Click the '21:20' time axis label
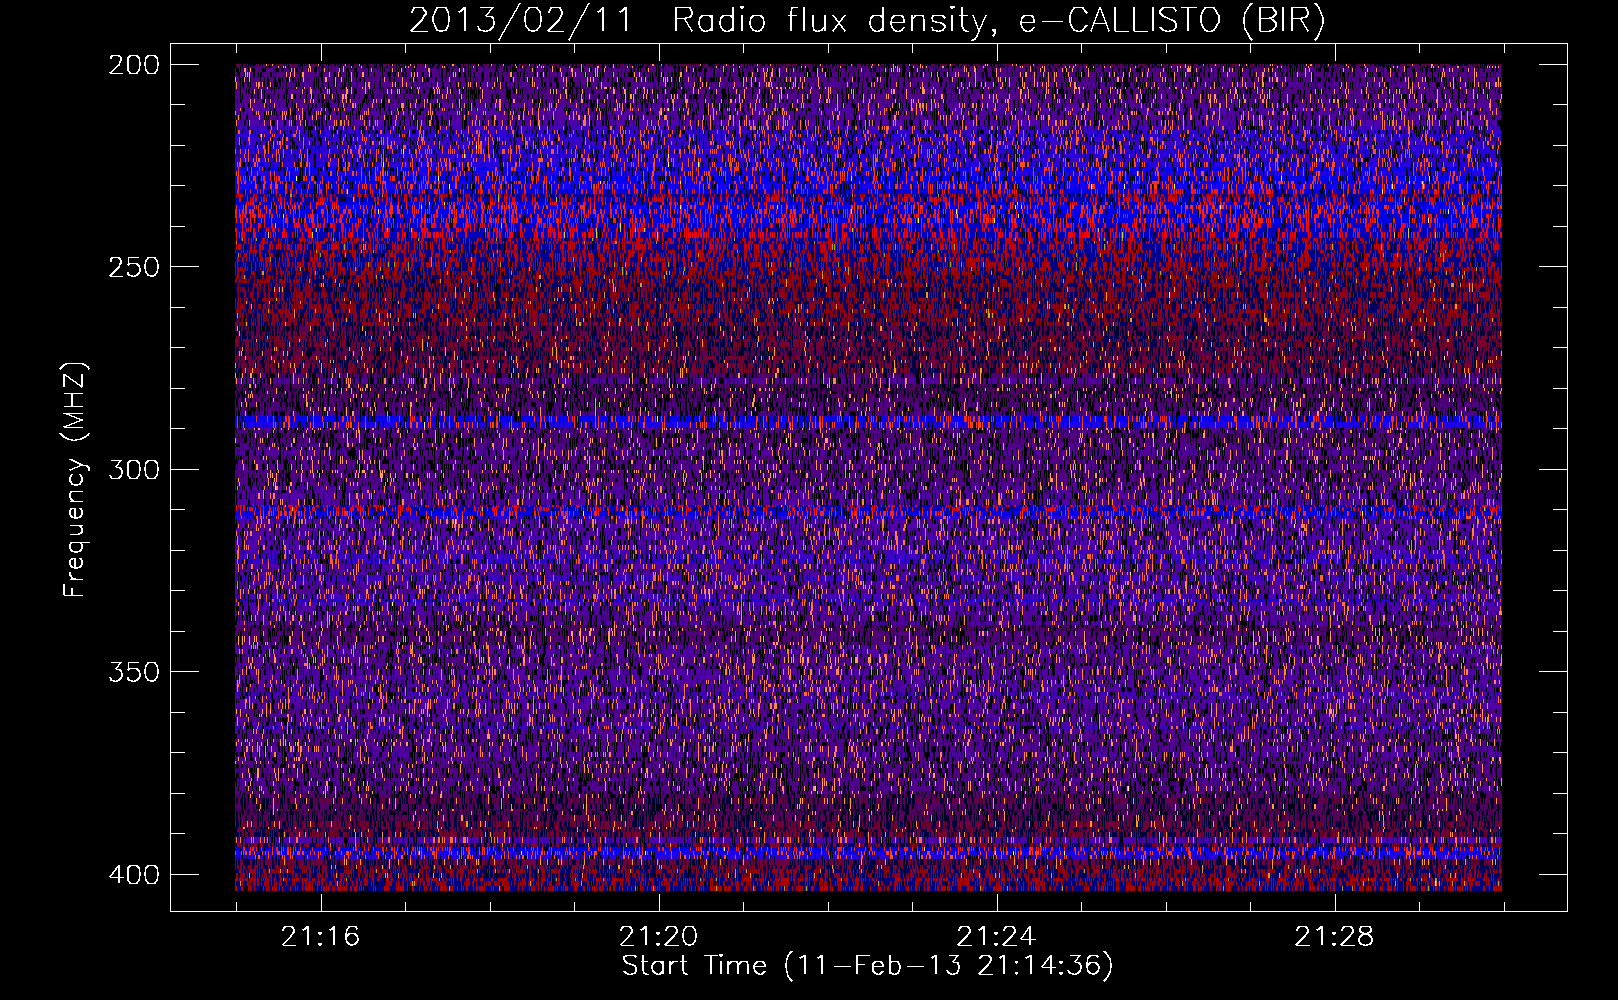1618x1000 pixels. click(x=658, y=937)
